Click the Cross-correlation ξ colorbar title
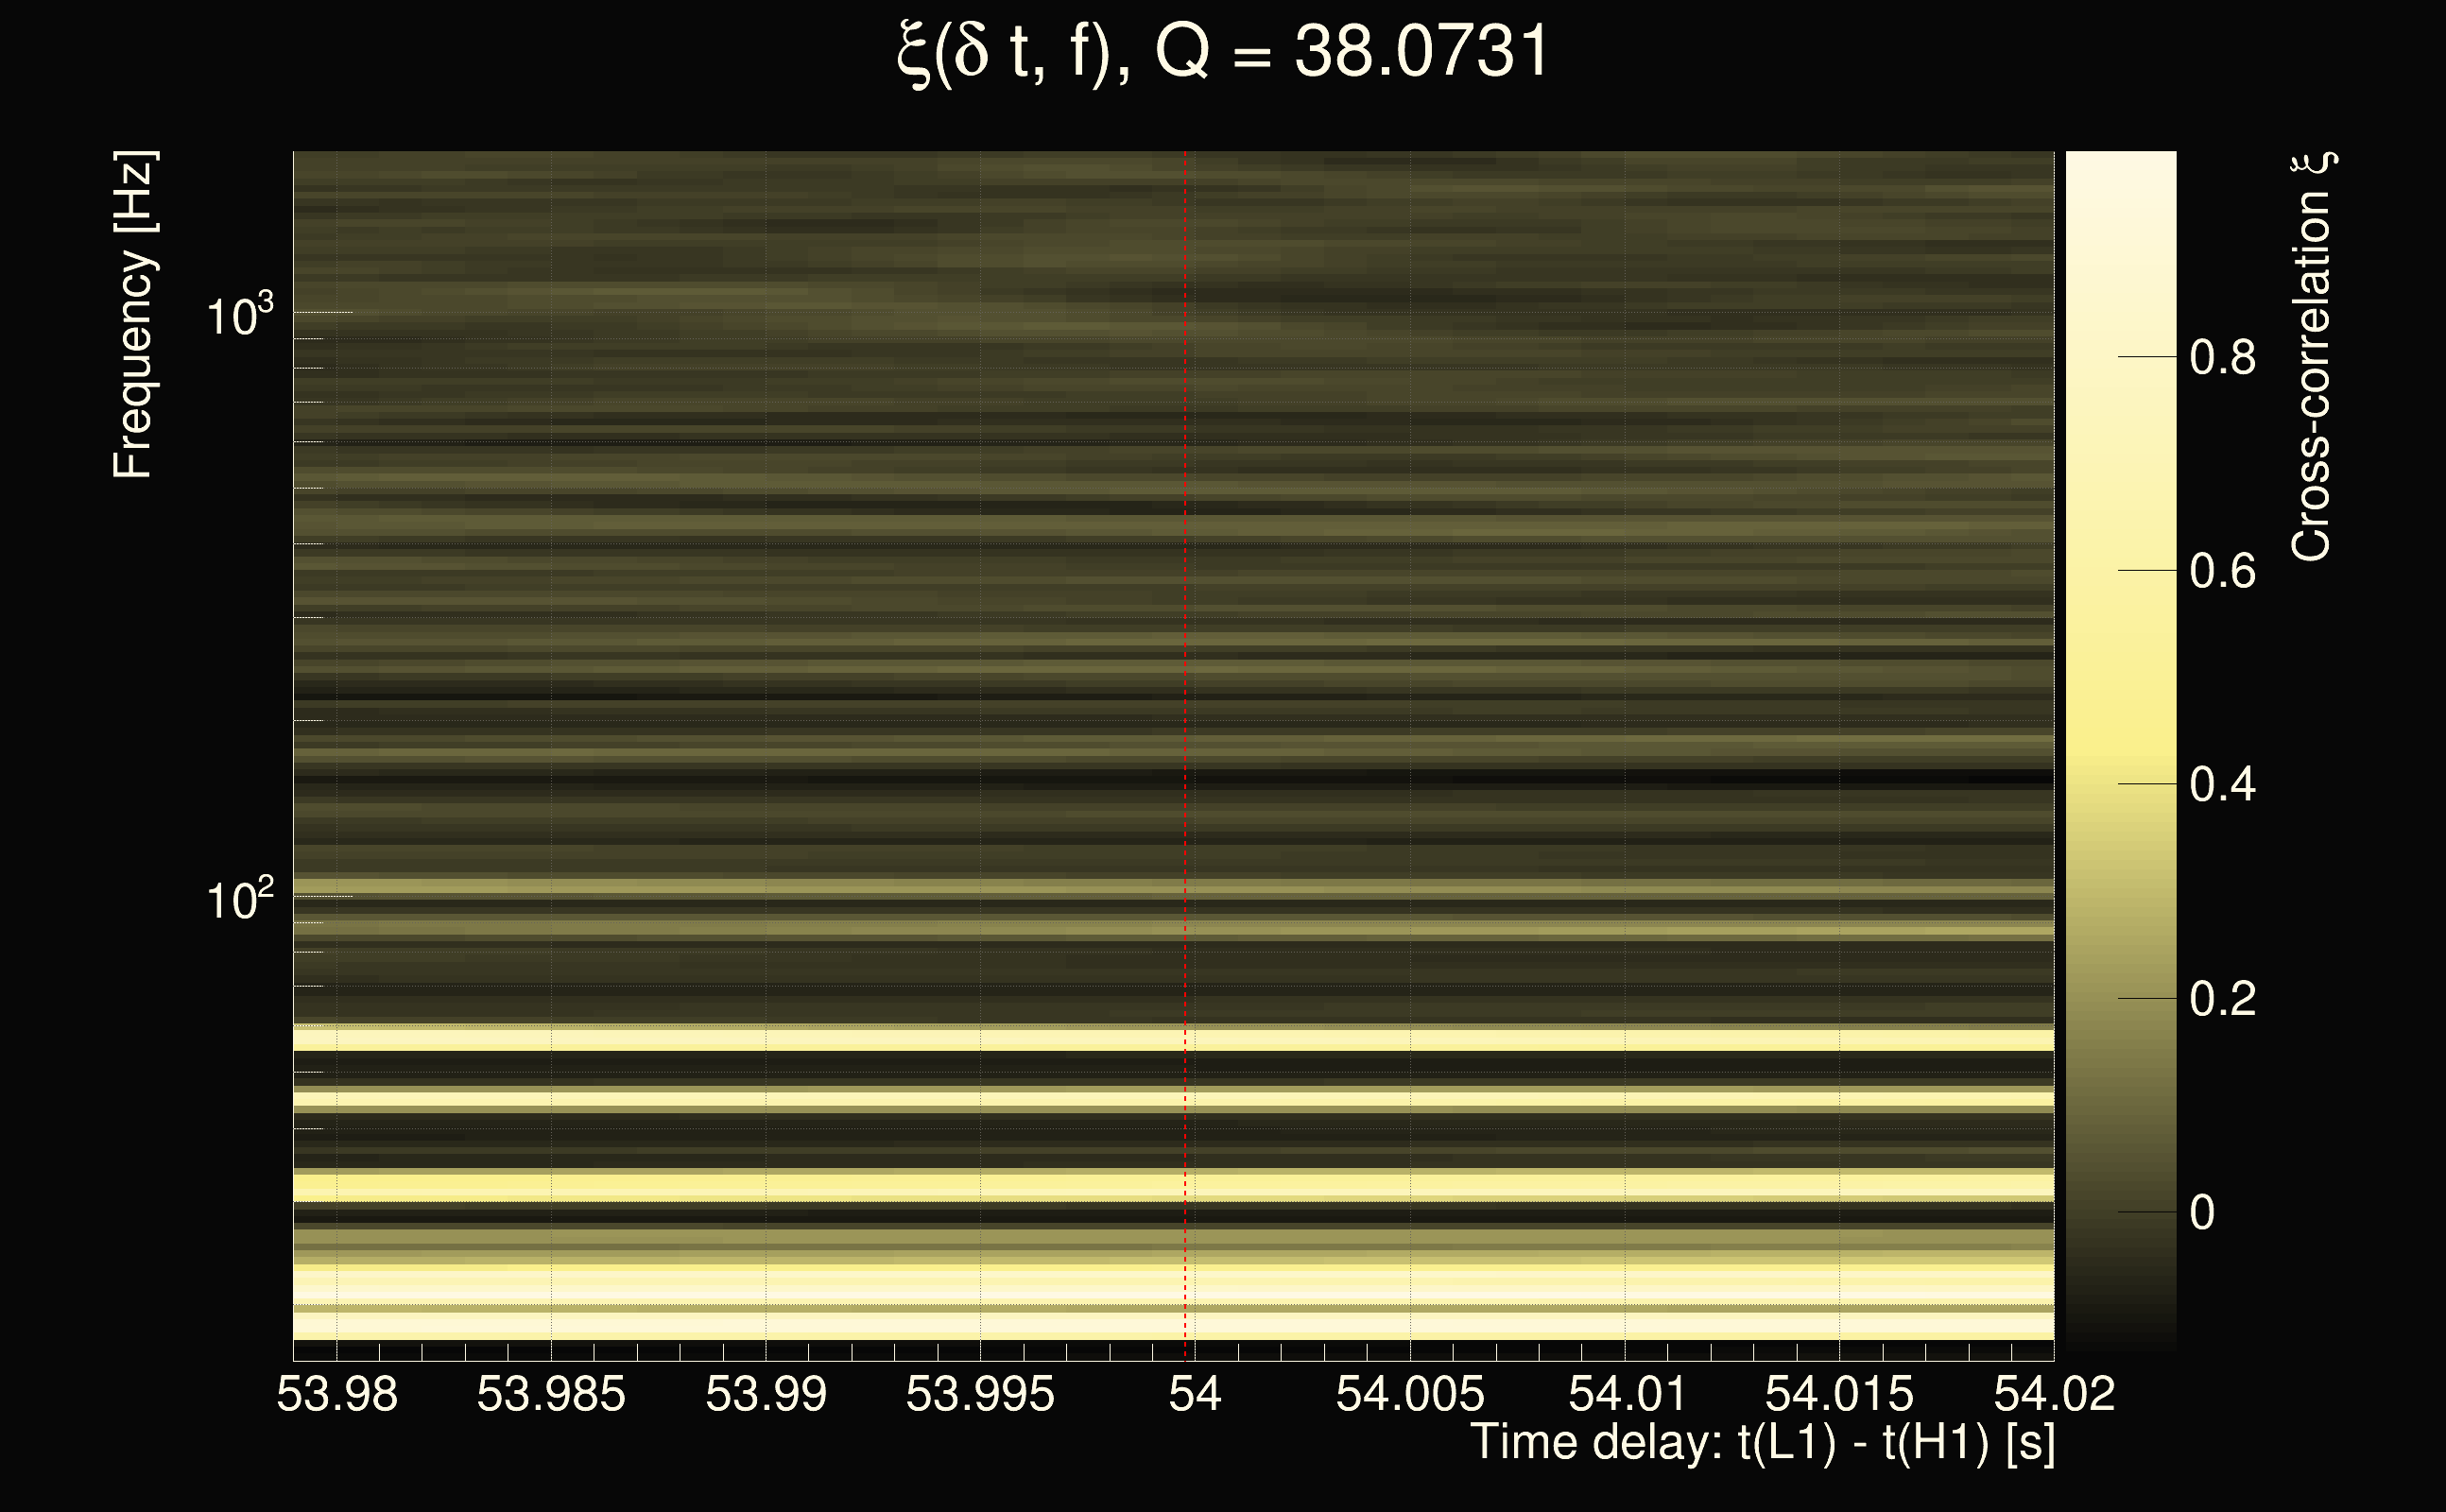Image resolution: width=2446 pixels, height=1512 pixels. [x=2312, y=357]
